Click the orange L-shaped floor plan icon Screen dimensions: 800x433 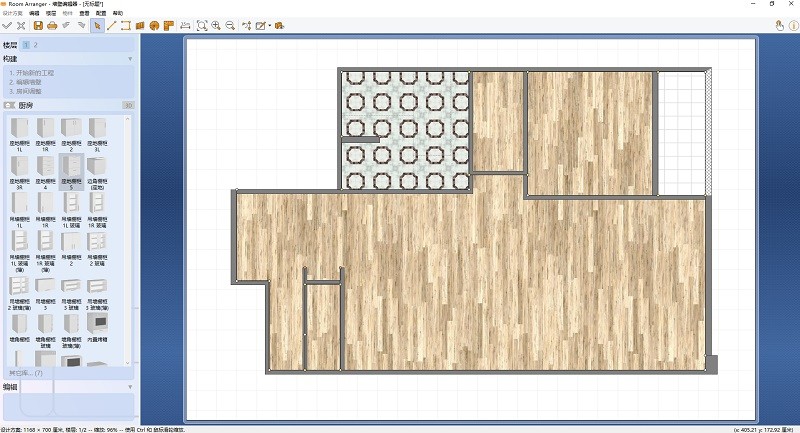click(x=168, y=26)
